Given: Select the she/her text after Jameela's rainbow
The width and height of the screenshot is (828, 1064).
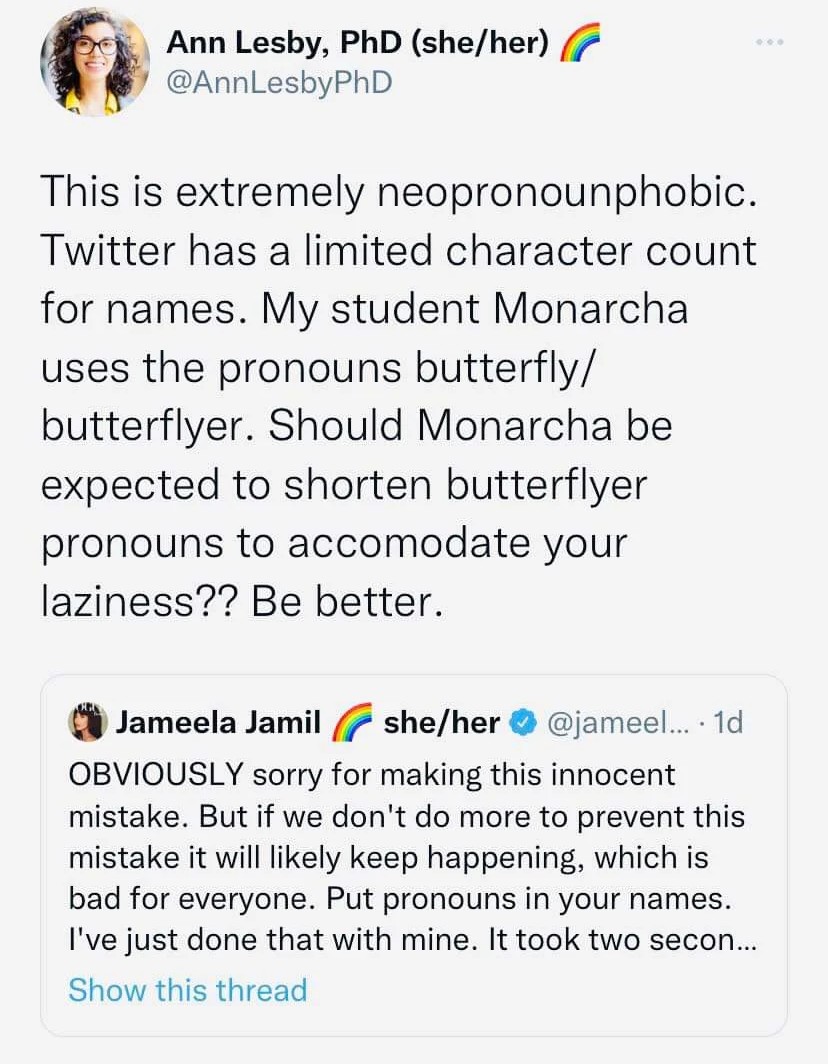Looking at the screenshot, I should pos(442,722).
